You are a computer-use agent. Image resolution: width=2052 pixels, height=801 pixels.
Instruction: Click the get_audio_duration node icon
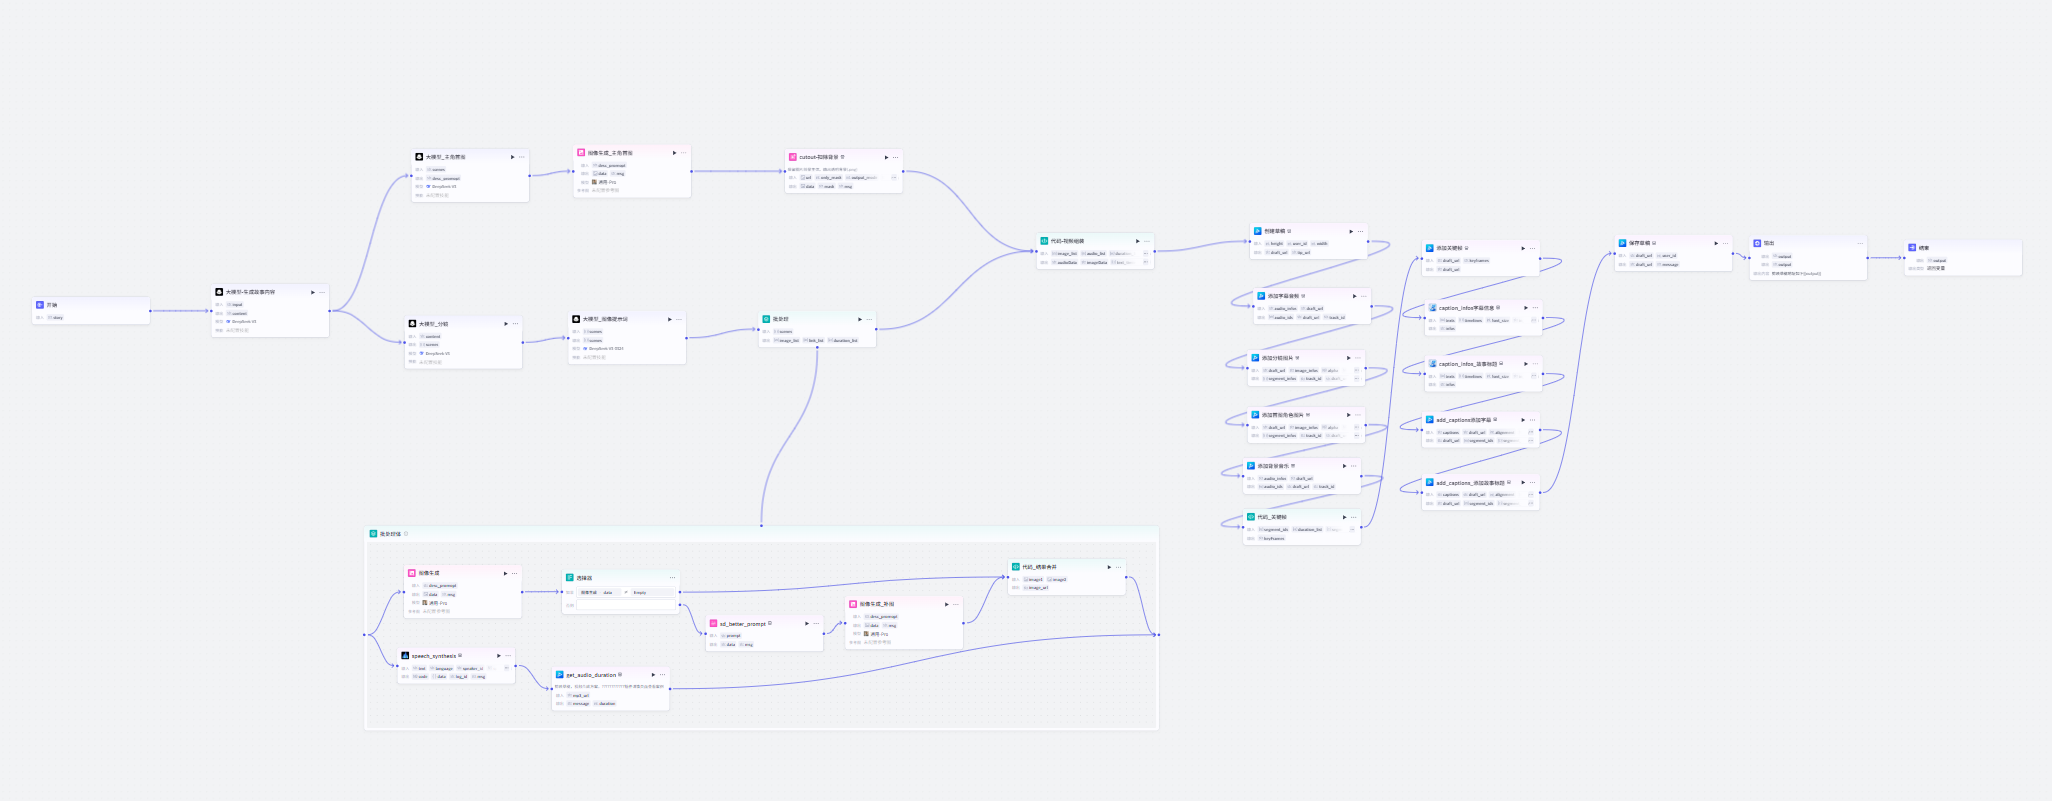[560, 675]
